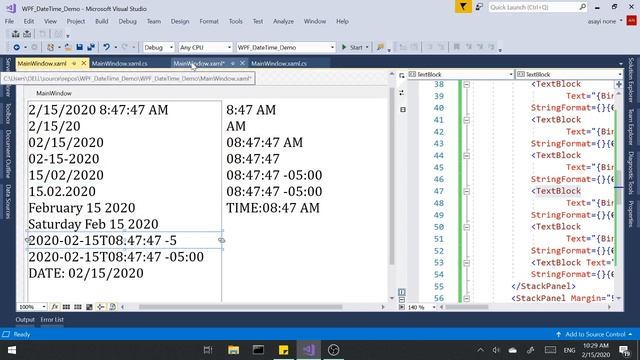Viewport: 640px width, 360px height.
Task: Open the Toolbox side tab
Action: (8, 113)
